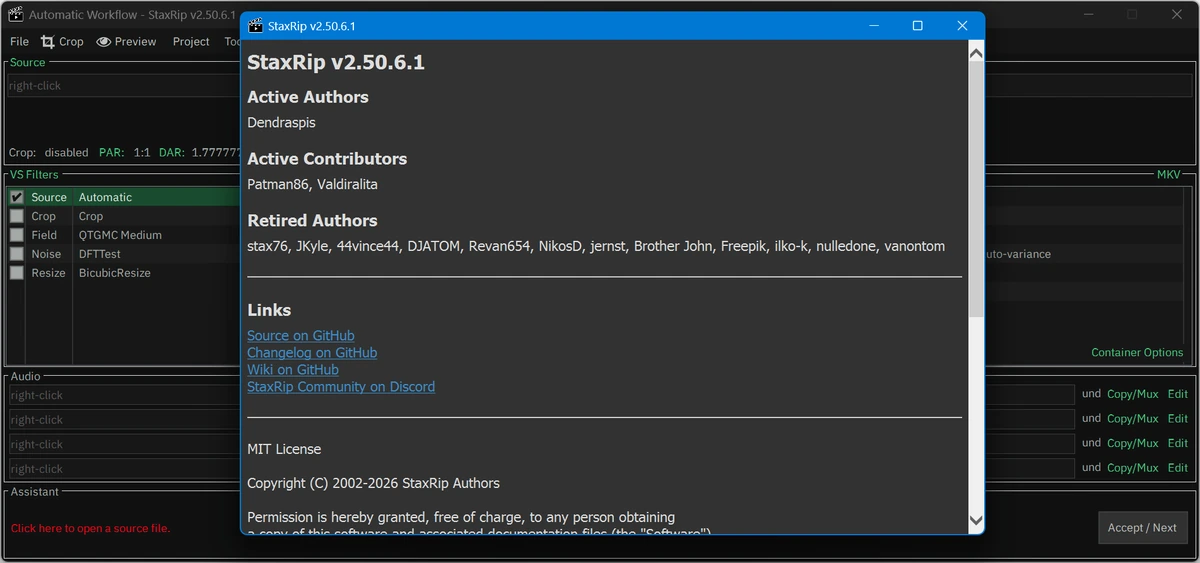Open Source on GitHub link
The image size is (1200, 563).
click(301, 336)
